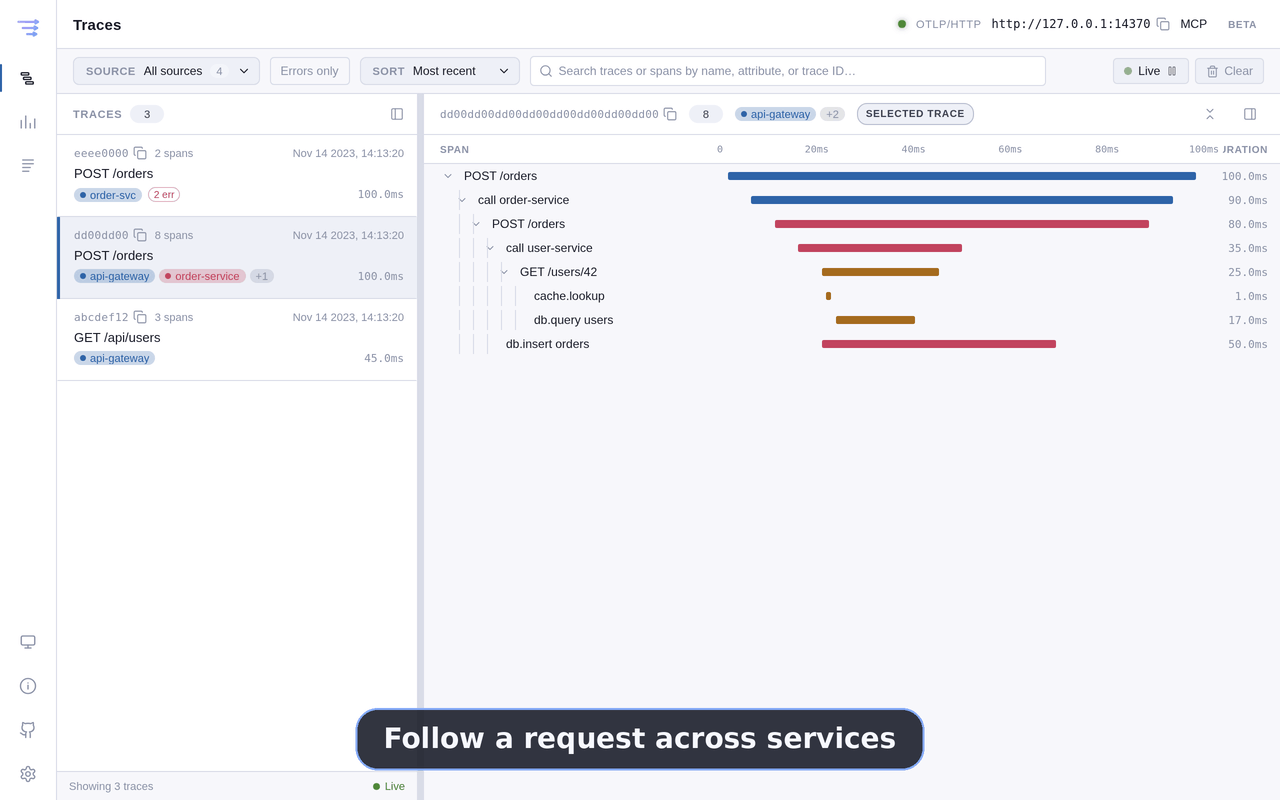Image resolution: width=1280 pixels, height=800 pixels.
Task: Open the Metrics chart view in sidebar
Action: [x=28, y=122]
